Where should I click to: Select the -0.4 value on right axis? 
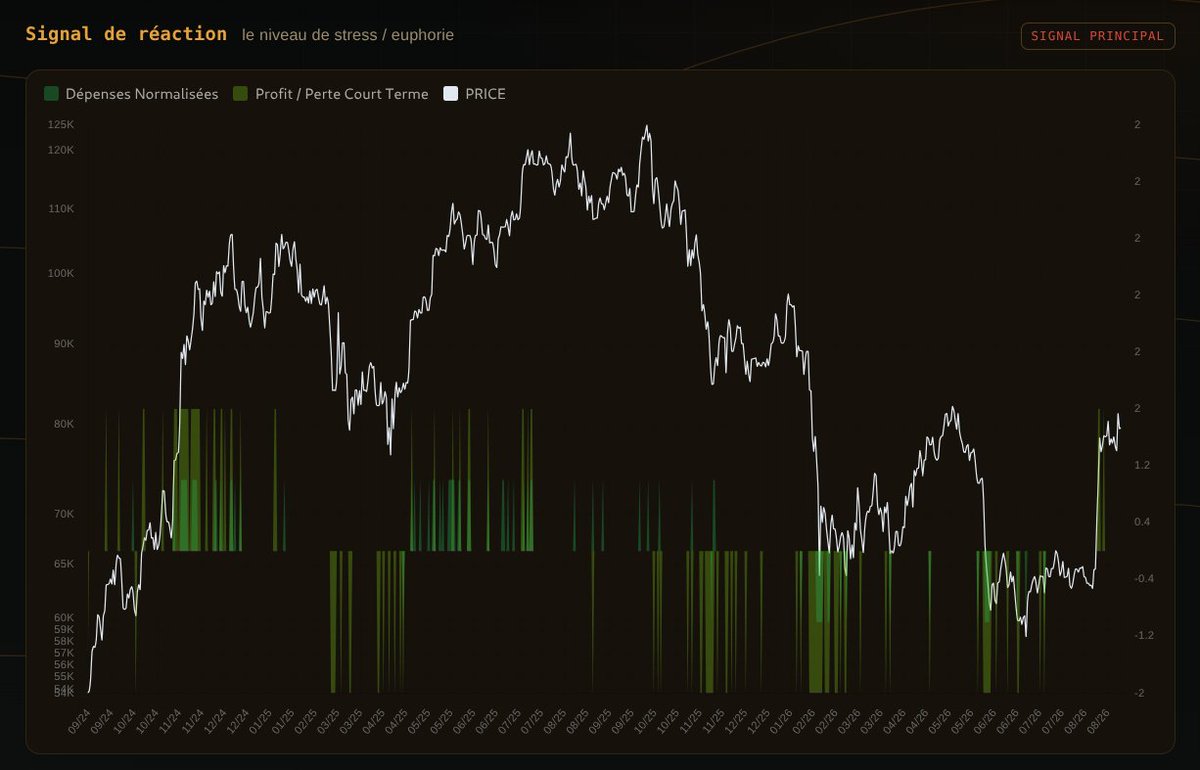[x=1144, y=579]
